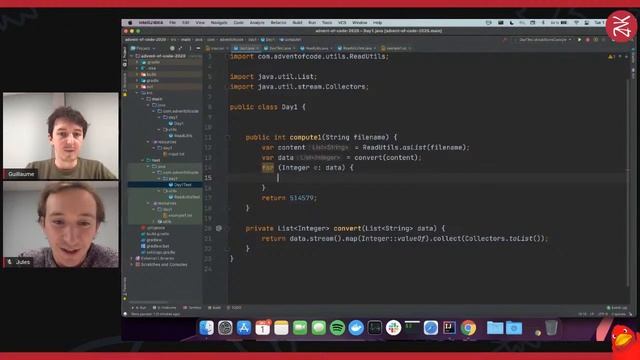Open the Apple menu
Image resolution: width=640 pixels, height=360 pixels.
[130, 23]
